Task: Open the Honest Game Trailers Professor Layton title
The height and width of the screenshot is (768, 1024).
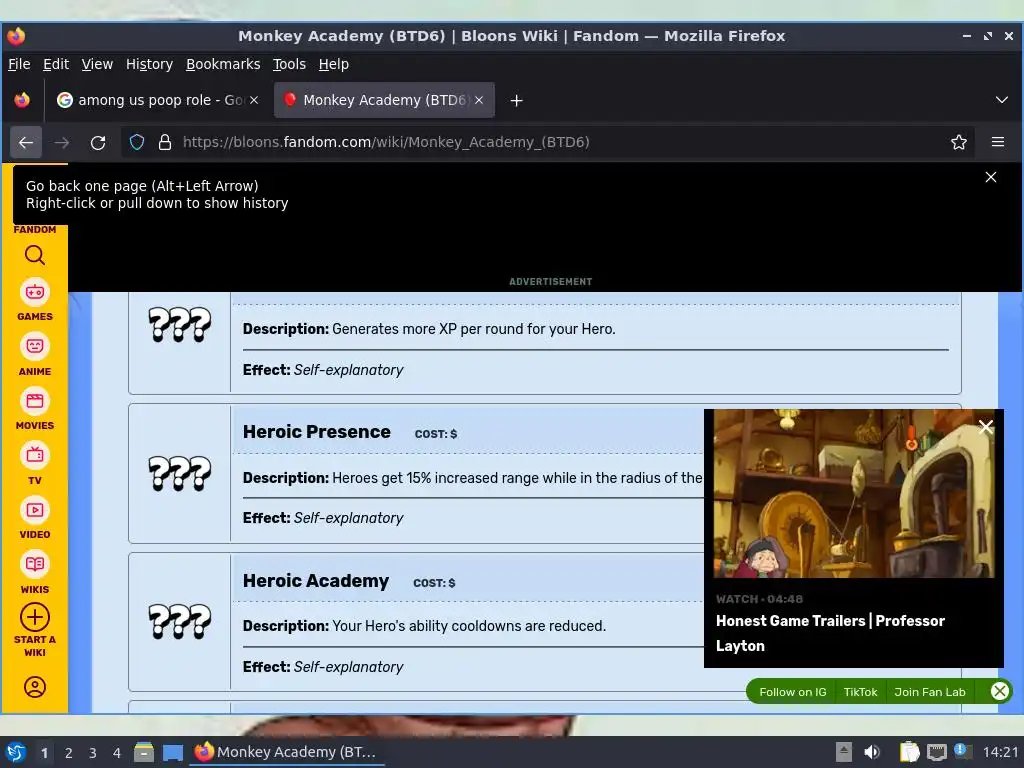Action: 830,633
